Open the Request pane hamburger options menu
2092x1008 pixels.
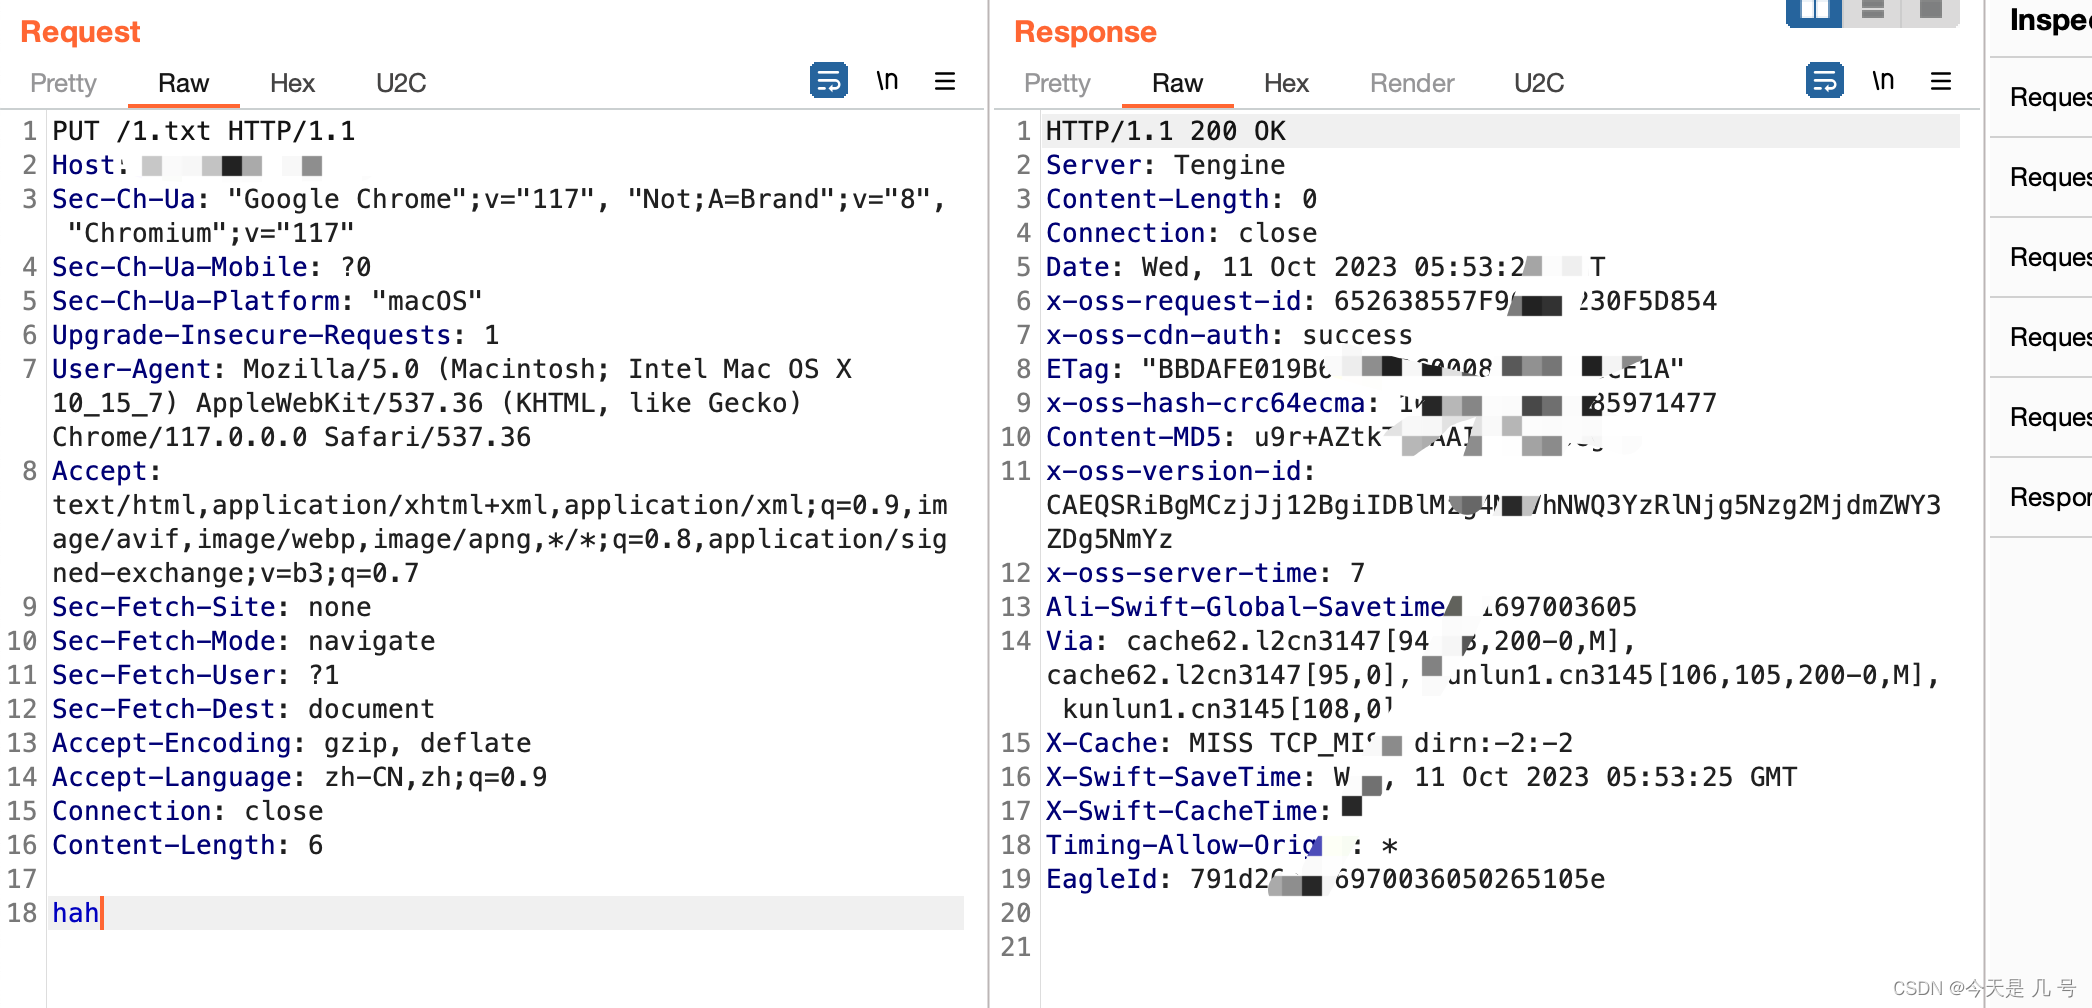click(945, 80)
